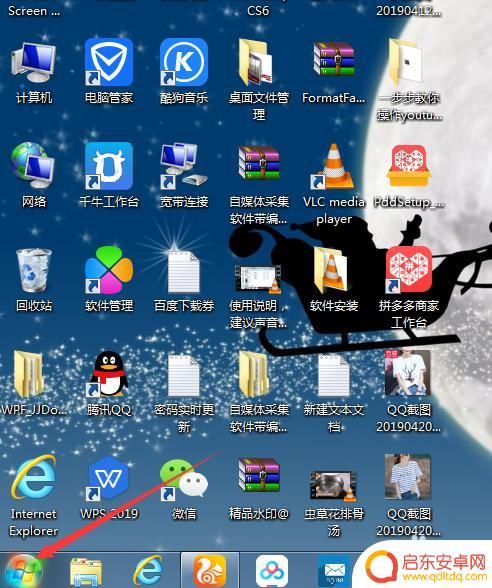492x588 pixels.
Task: Select the 电脑管家 shortcut
Action: (x=109, y=62)
